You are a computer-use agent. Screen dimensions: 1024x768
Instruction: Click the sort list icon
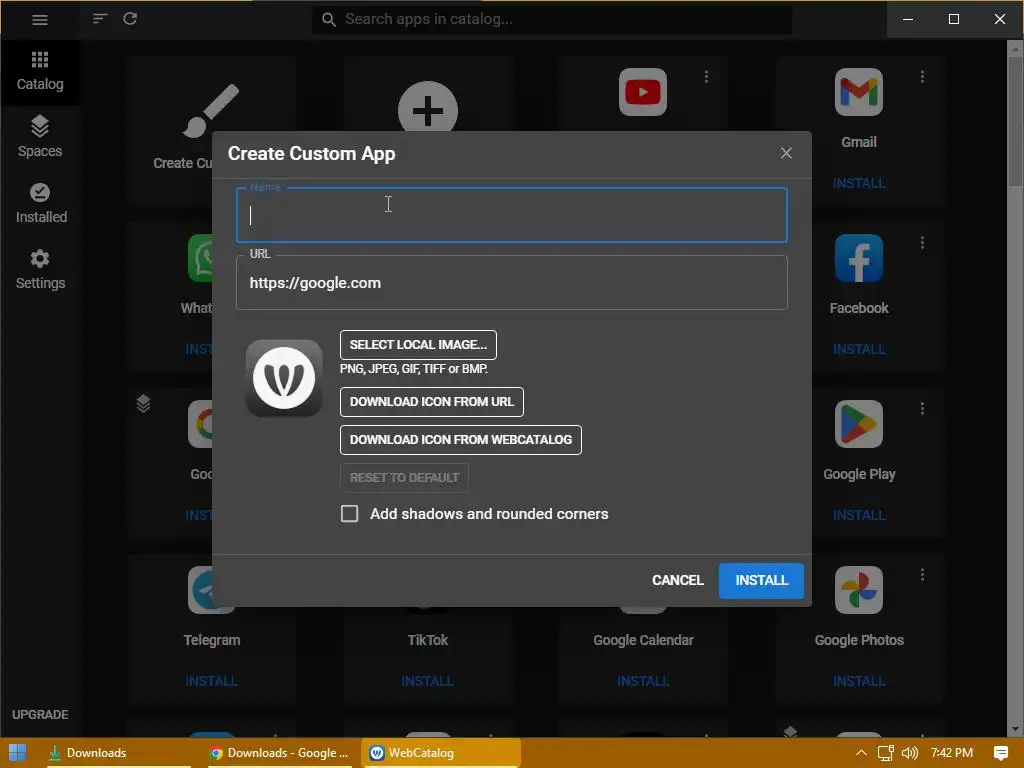pyautogui.click(x=100, y=19)
